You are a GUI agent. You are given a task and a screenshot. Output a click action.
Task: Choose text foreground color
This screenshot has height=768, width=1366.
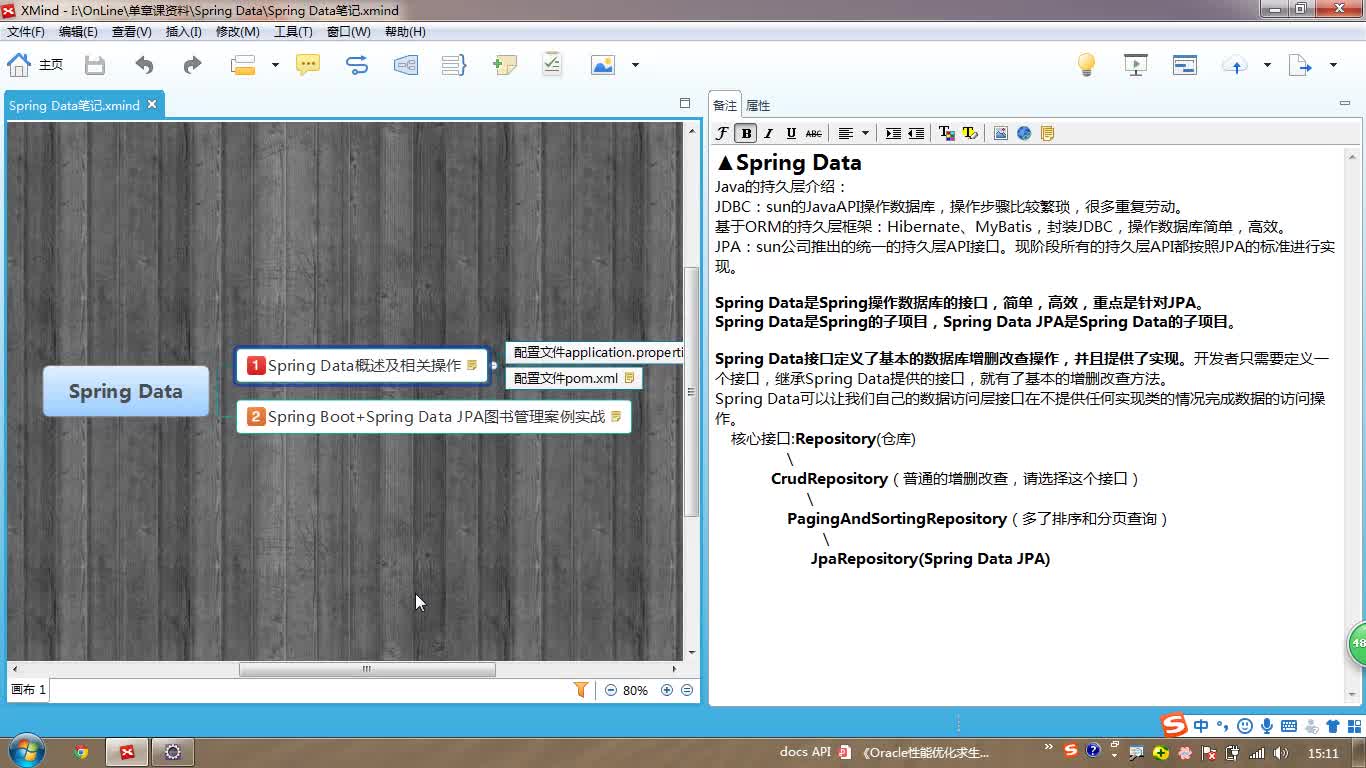[946, 133]
